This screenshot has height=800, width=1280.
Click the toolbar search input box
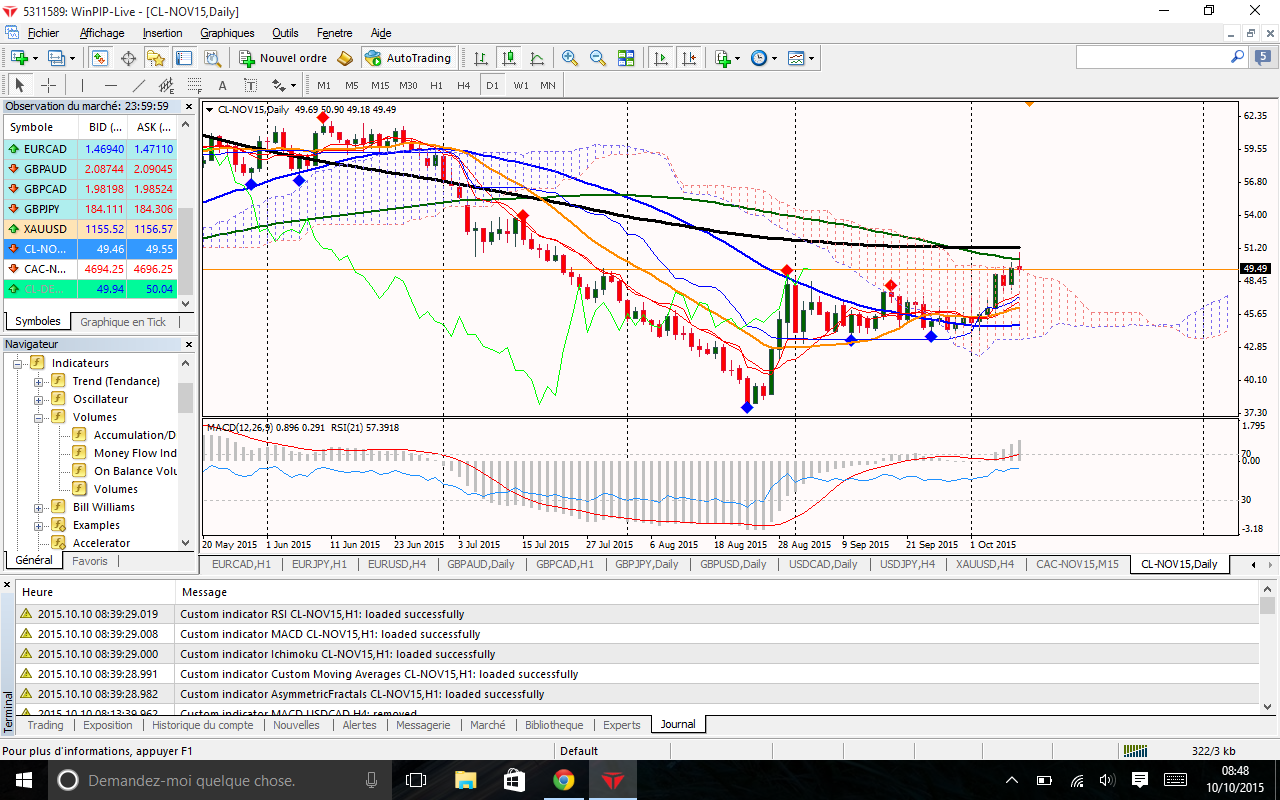(1152, 58)
